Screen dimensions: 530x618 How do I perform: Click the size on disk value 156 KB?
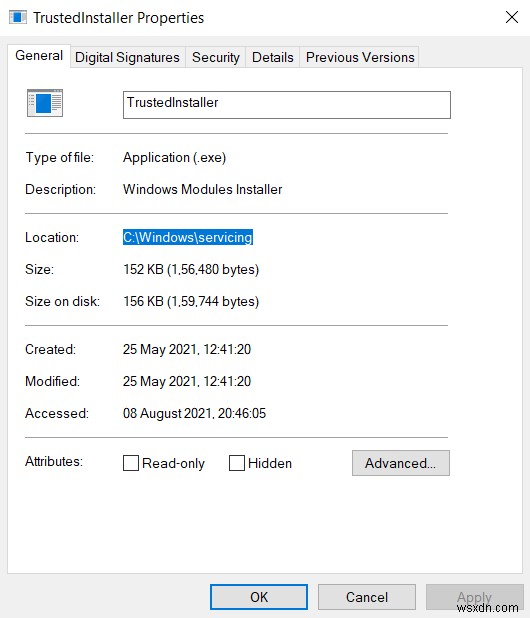click(191, 302)
